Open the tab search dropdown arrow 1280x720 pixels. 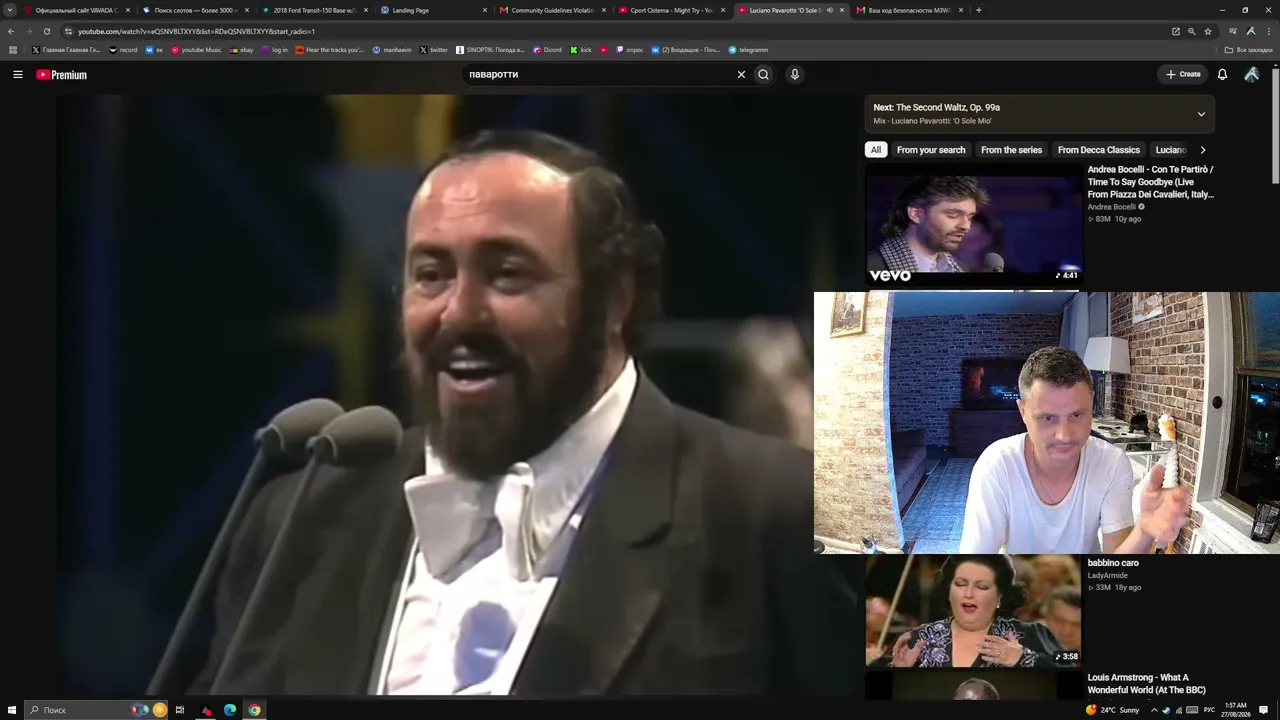[x=10, y=10]
